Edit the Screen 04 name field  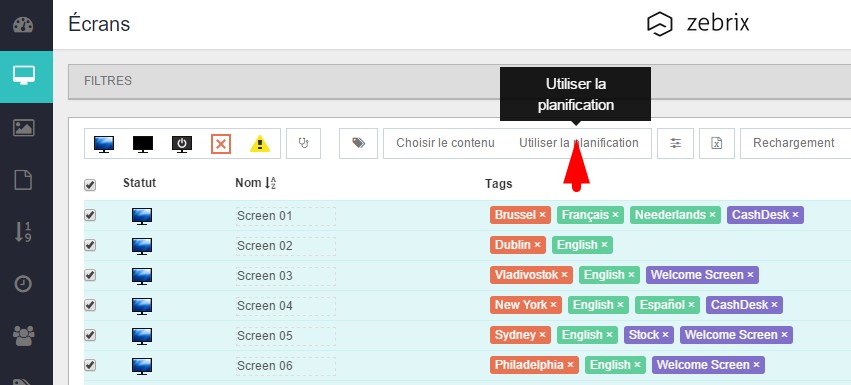[285, 306]
